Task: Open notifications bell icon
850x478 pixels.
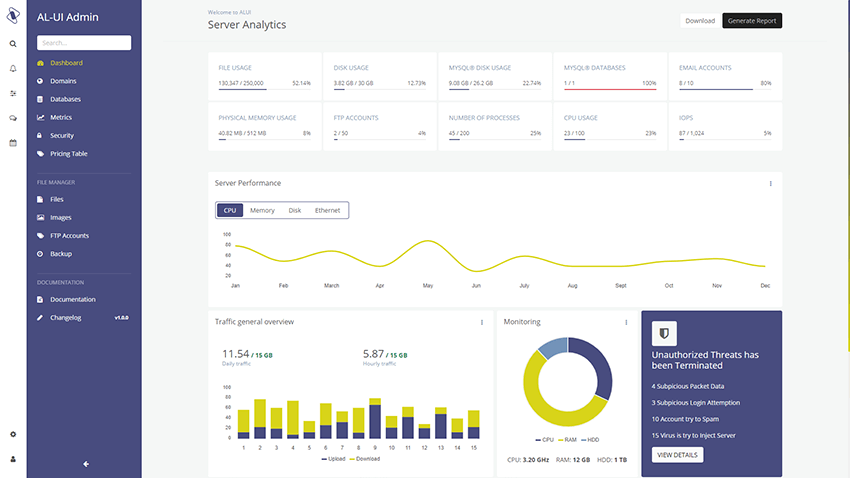Action: pos(13,68)
